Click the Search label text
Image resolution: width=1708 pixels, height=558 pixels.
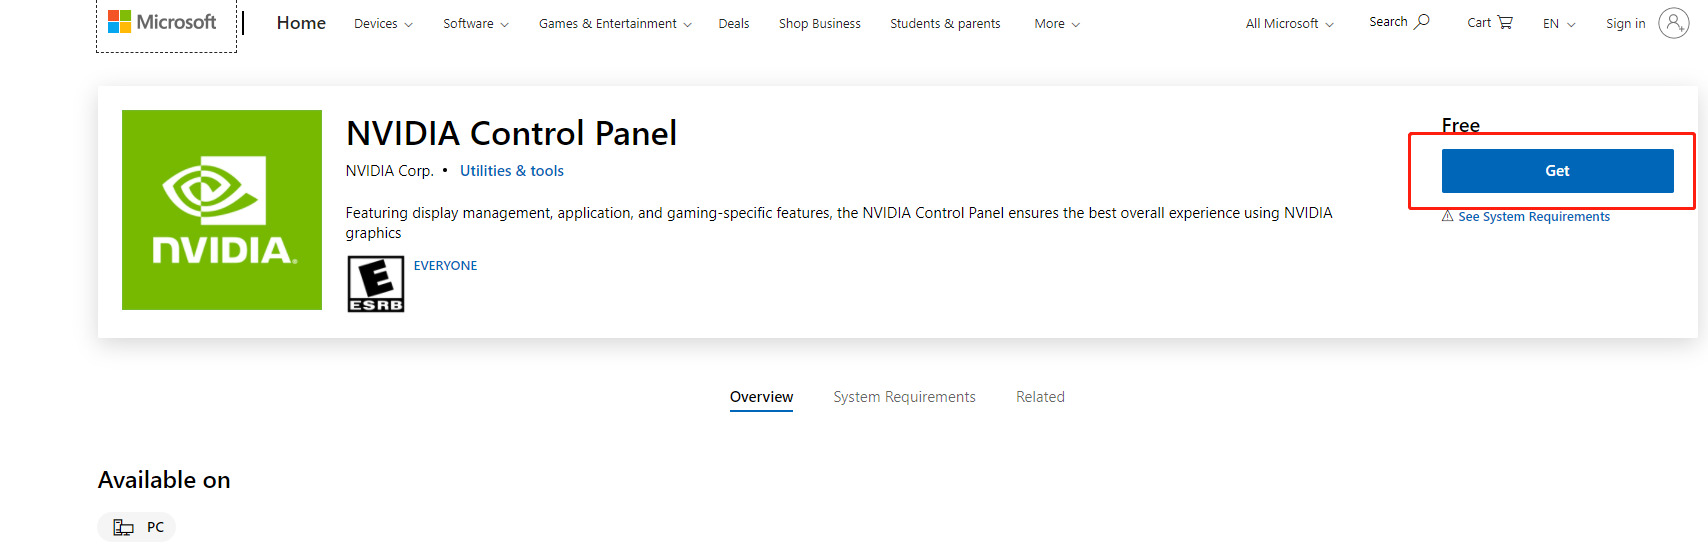(1388, 22)
